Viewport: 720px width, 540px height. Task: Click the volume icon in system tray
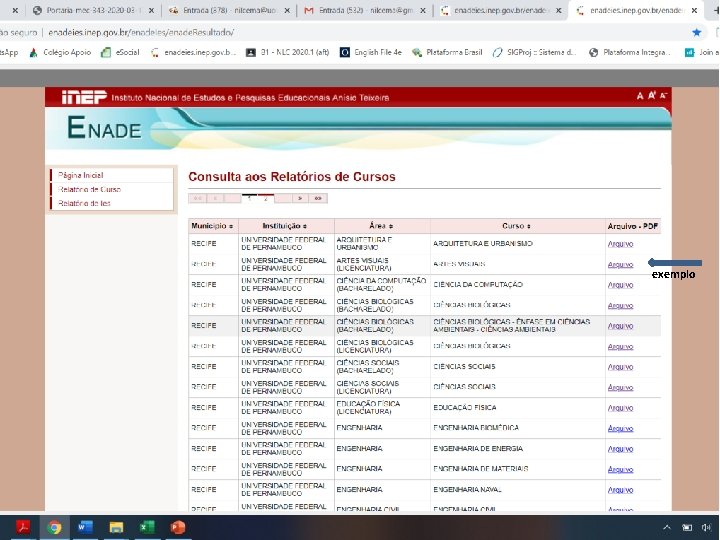coord(706,527)
